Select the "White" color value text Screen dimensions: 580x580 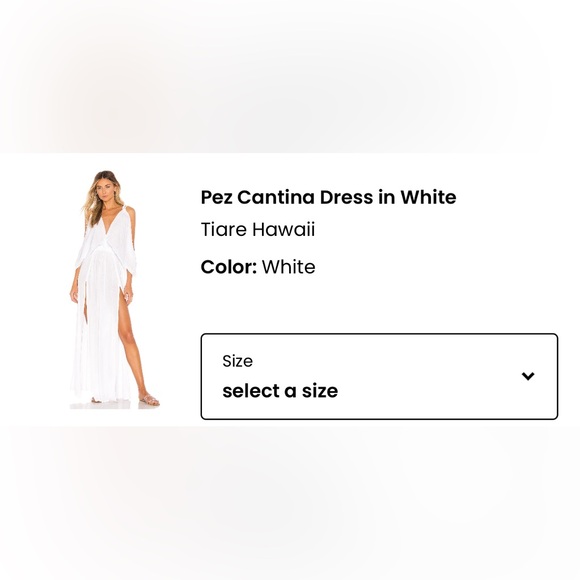(289, 267)
